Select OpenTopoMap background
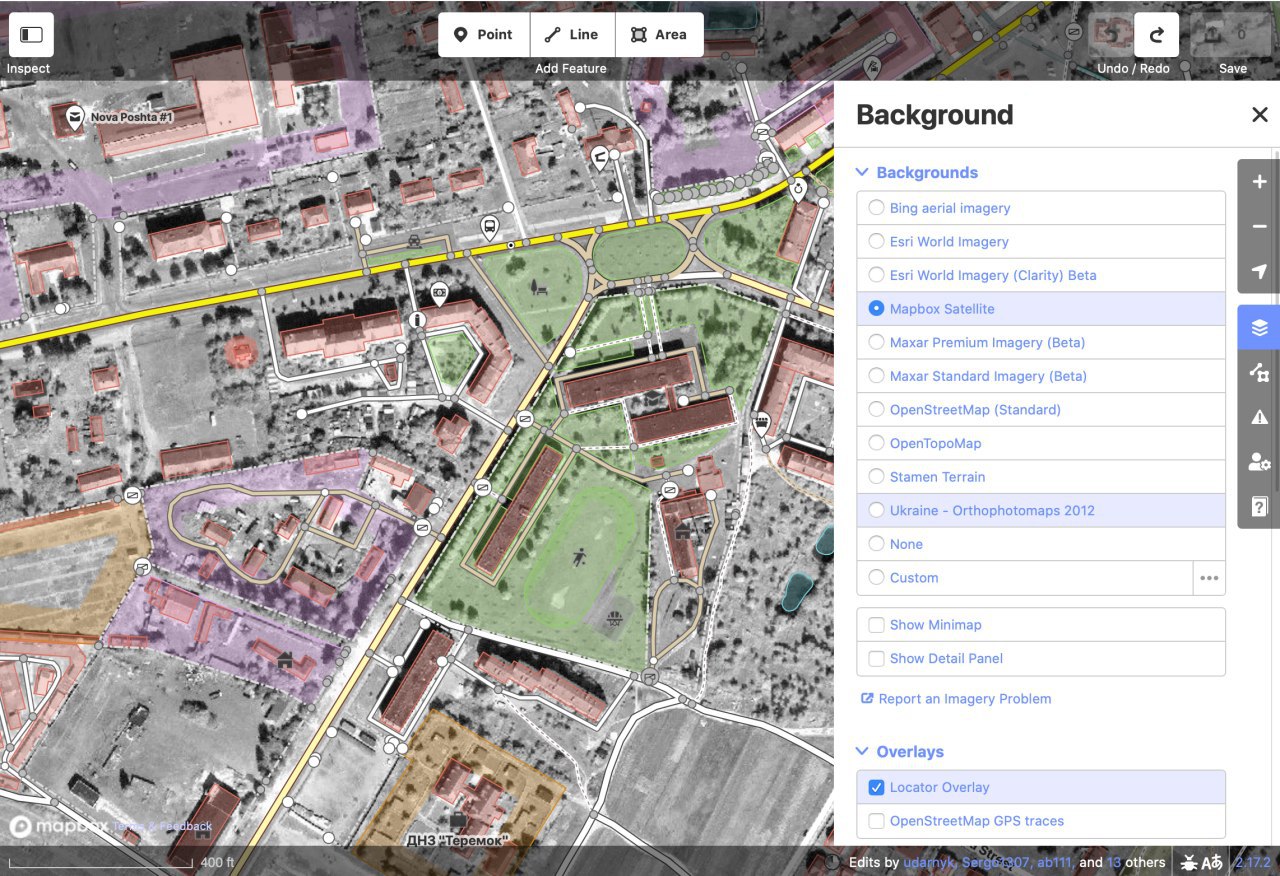This screenshot has height=876, width=1280. coord(1041,443)
